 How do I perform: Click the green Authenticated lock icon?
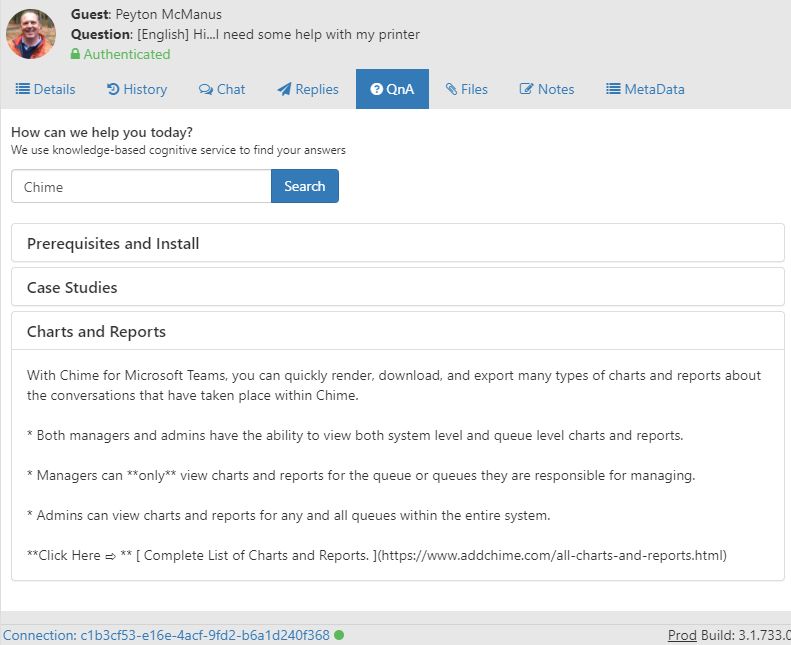75,54
